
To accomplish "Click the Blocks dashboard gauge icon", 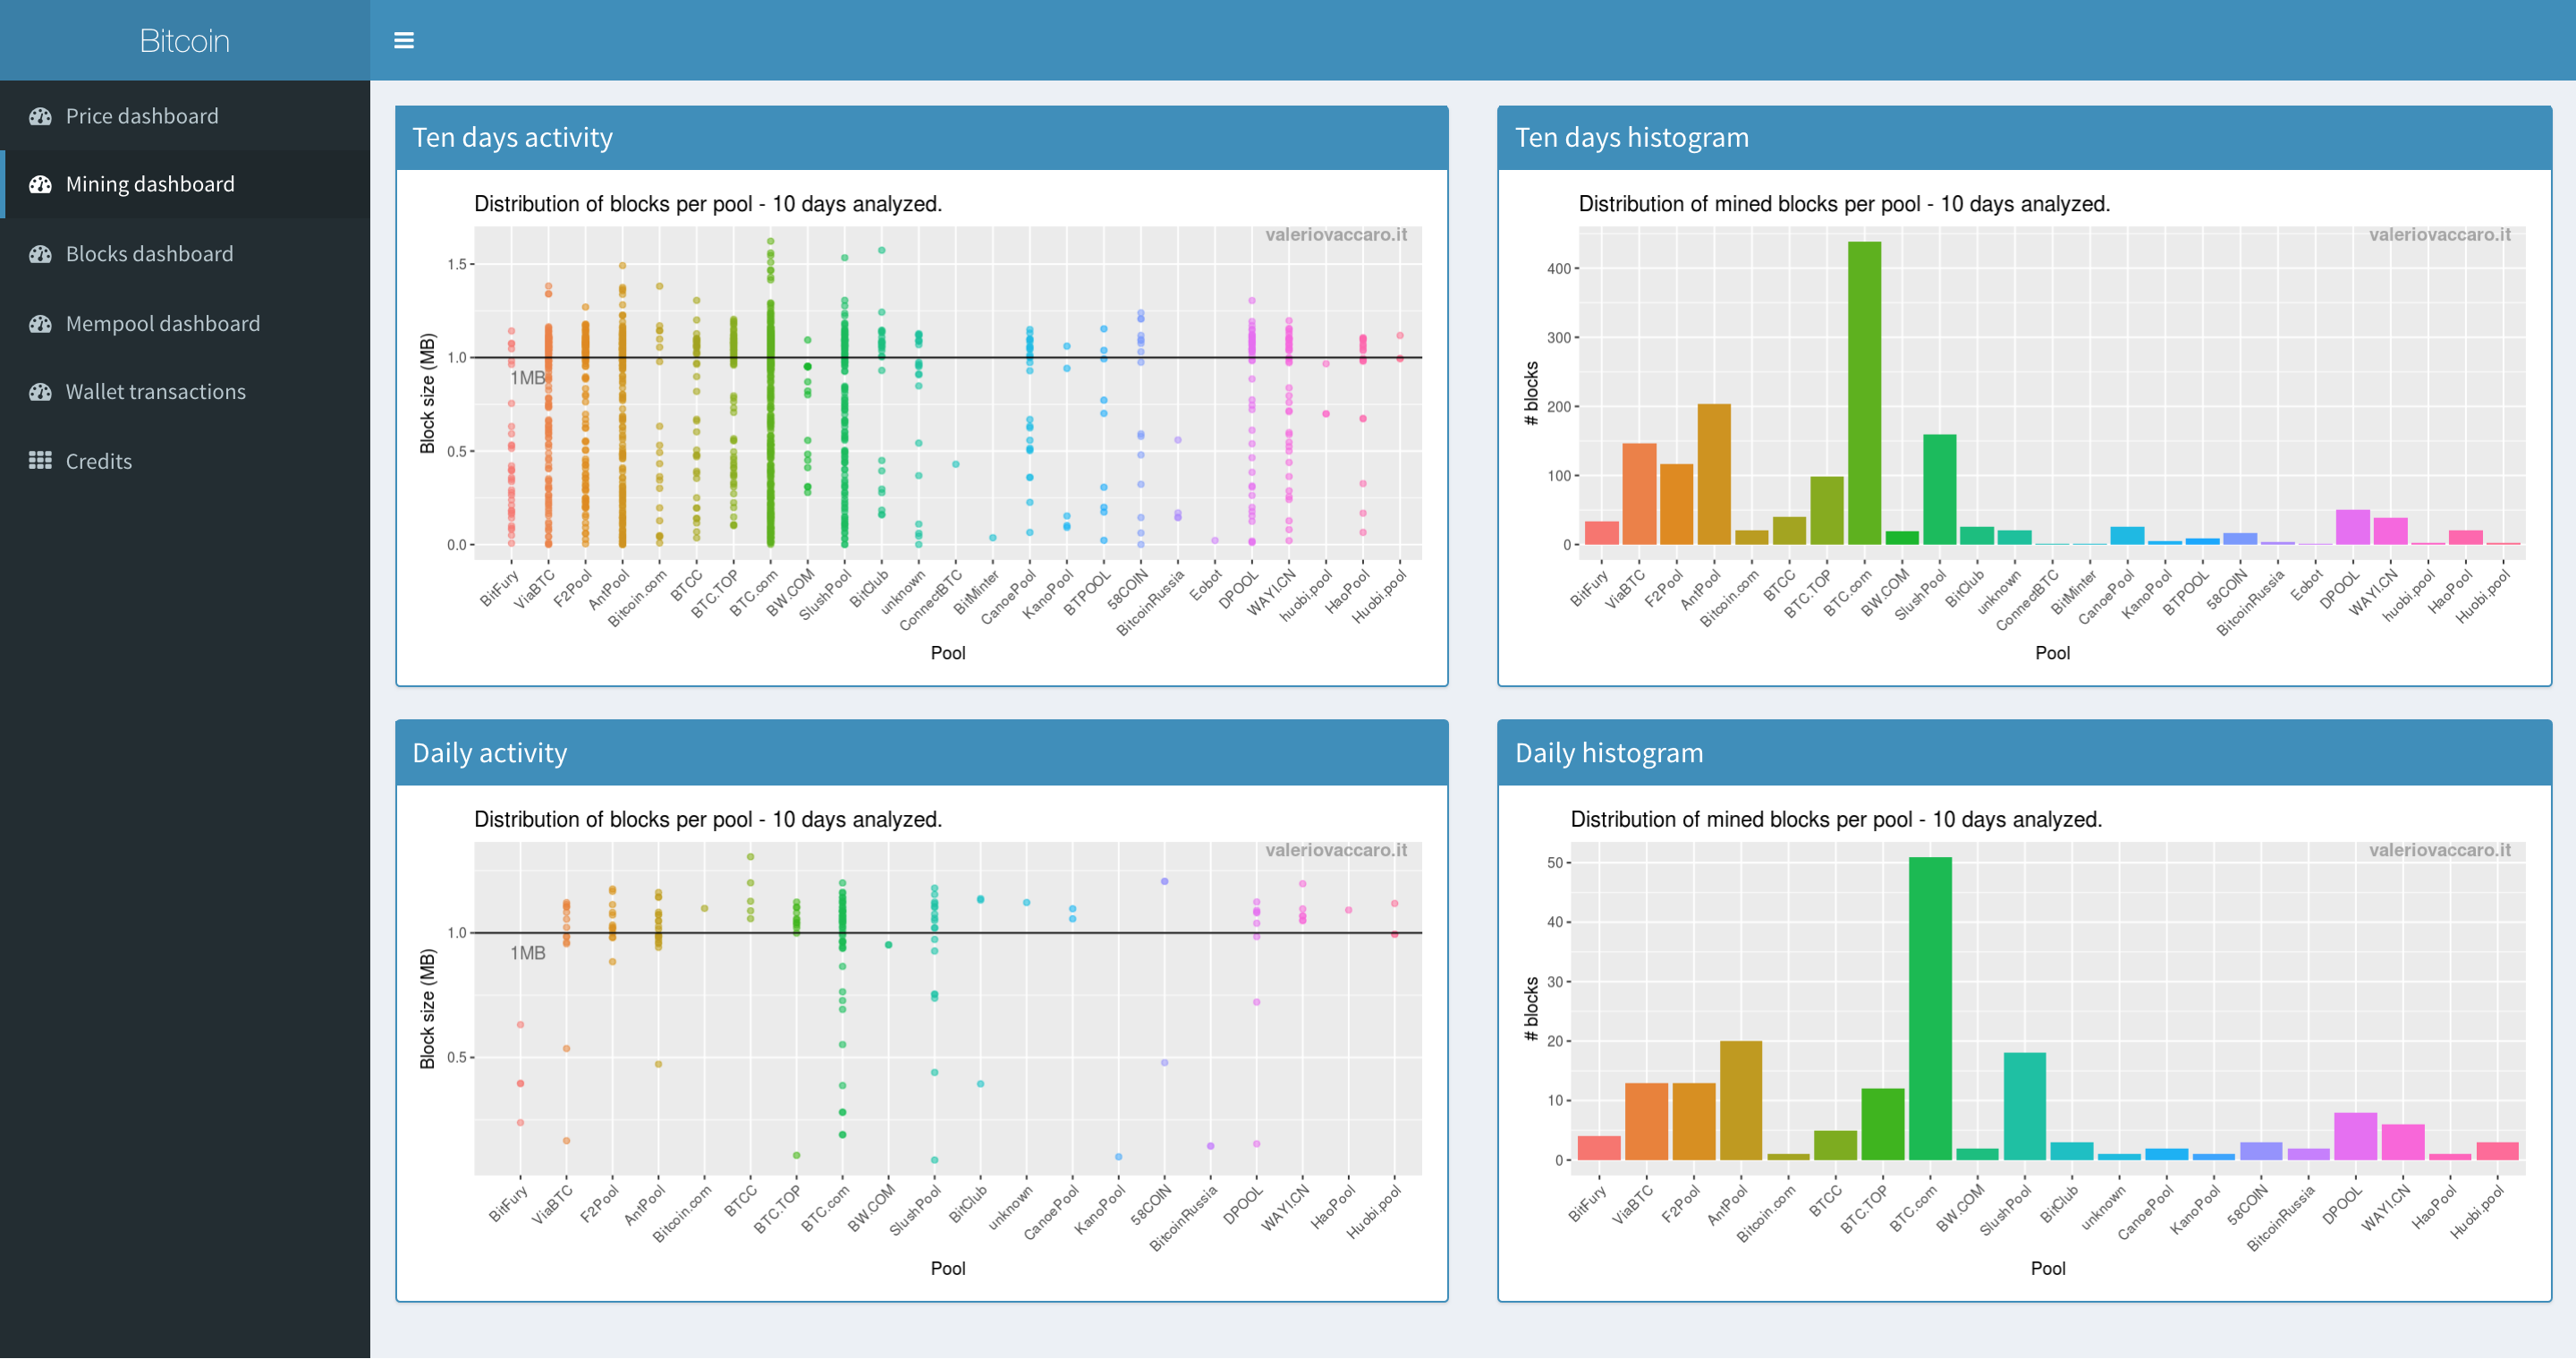I will point(40,254).
